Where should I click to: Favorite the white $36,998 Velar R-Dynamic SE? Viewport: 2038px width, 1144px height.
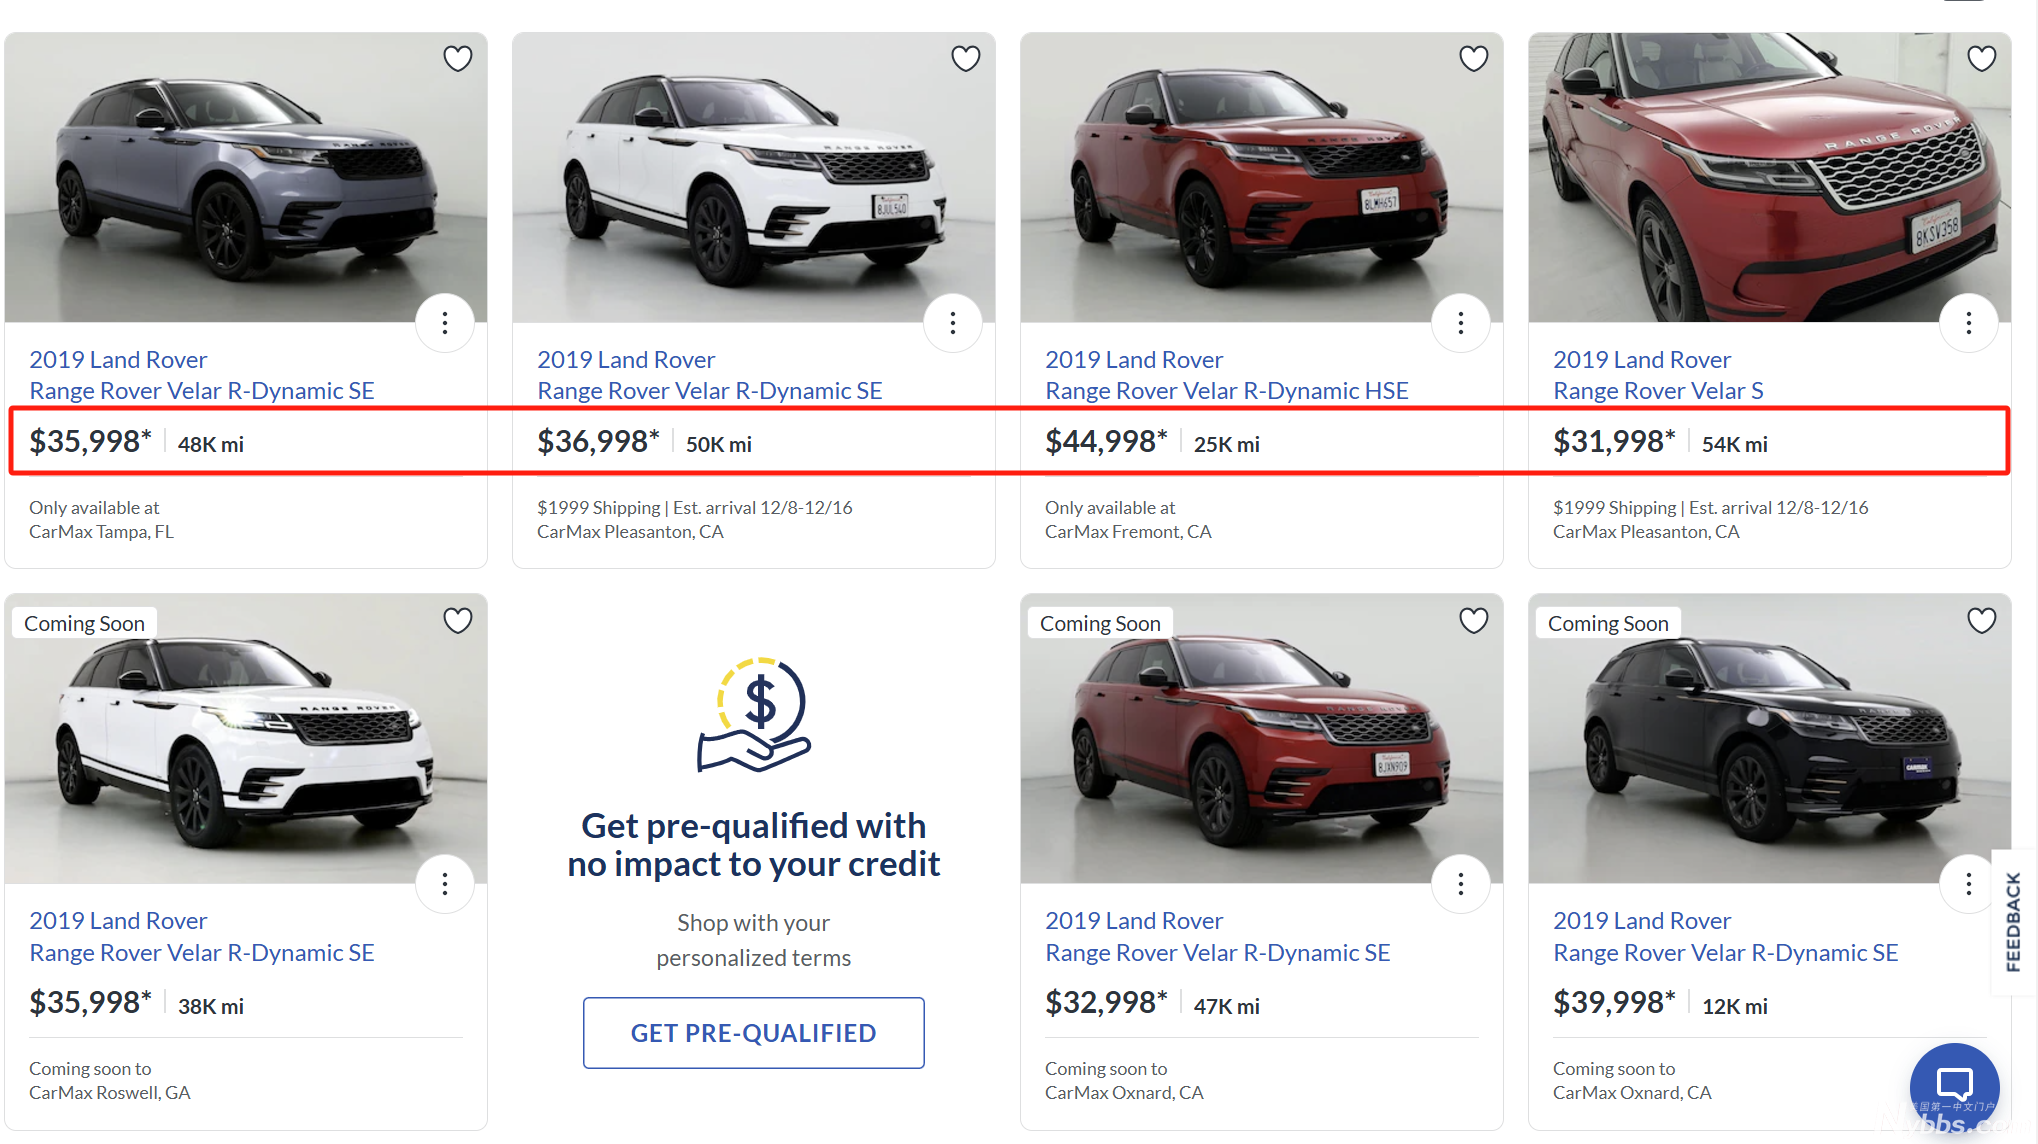point(966,59)
